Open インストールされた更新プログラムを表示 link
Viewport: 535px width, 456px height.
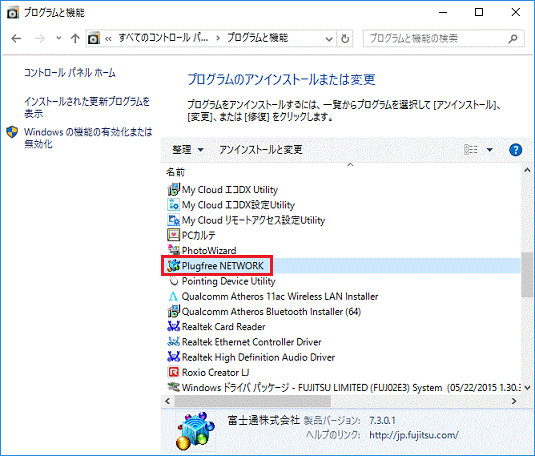coord(87,107)
